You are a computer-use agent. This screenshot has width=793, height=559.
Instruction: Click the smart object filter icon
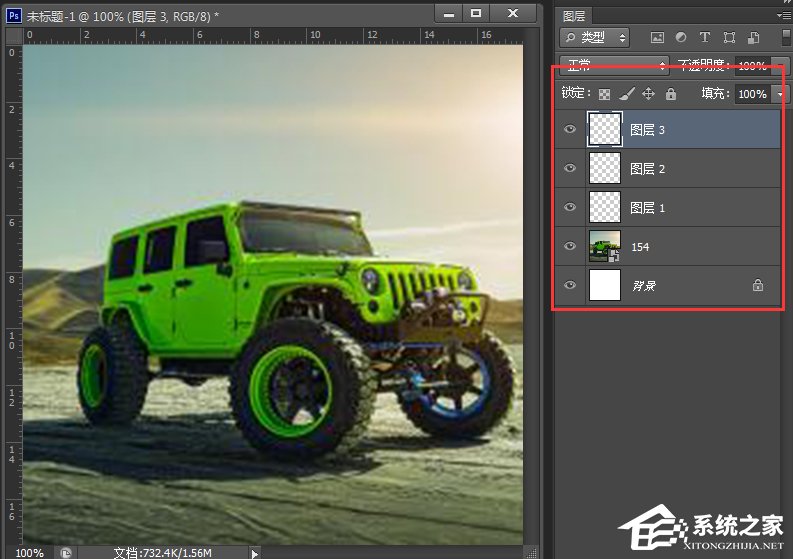click(754, 37)
